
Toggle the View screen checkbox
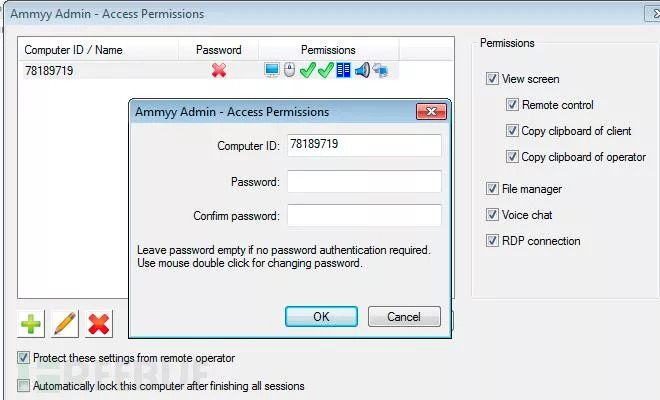tap(492, 79)
